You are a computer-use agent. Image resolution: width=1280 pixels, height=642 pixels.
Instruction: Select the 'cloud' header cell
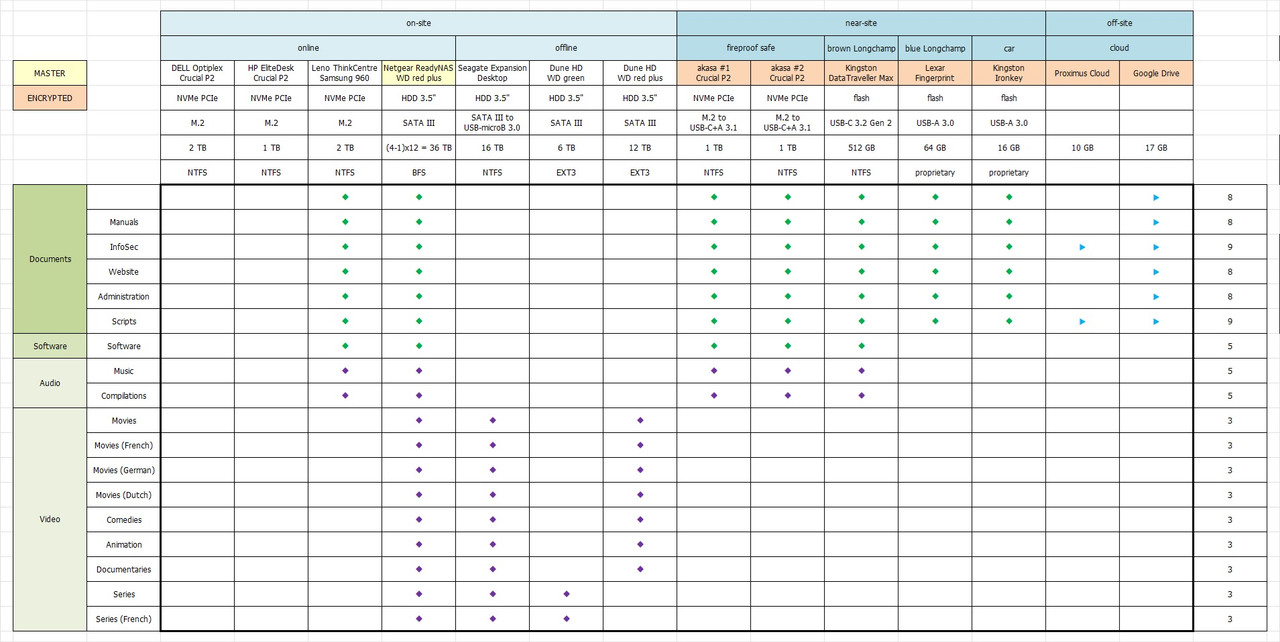(x=1119, y=48)
